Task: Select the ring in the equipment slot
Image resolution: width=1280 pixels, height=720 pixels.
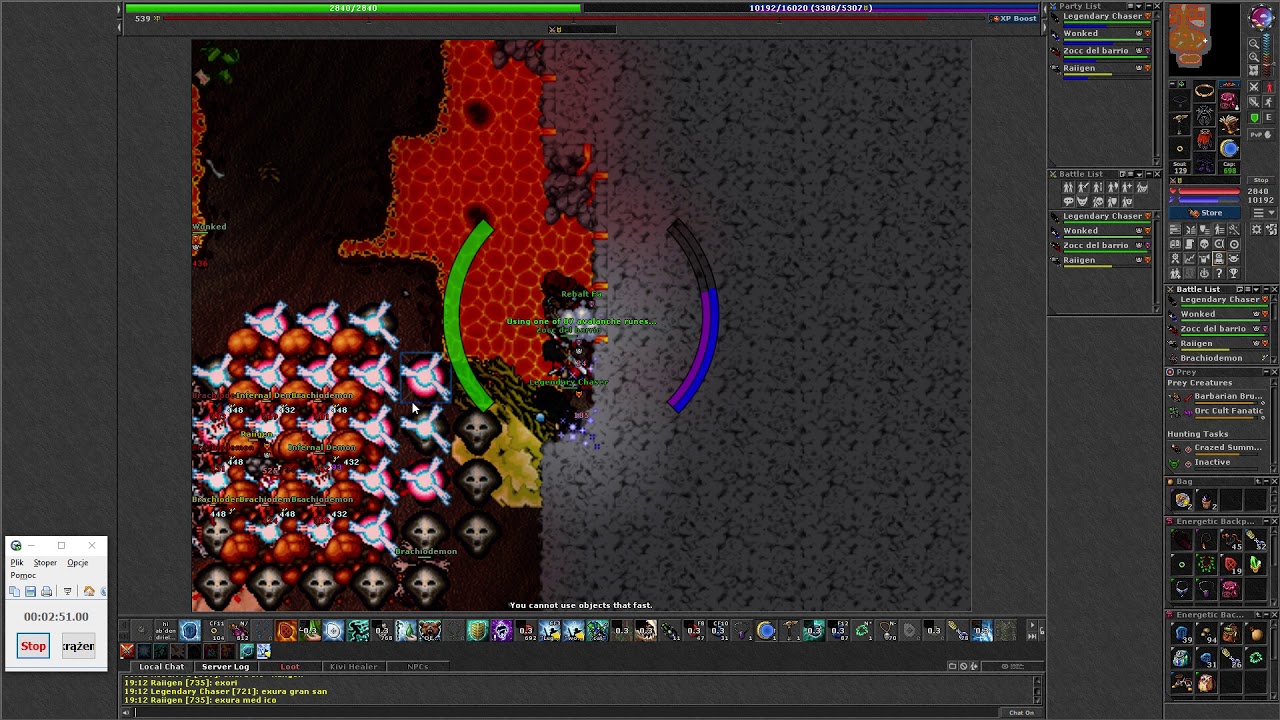Action: point(1180,148)
